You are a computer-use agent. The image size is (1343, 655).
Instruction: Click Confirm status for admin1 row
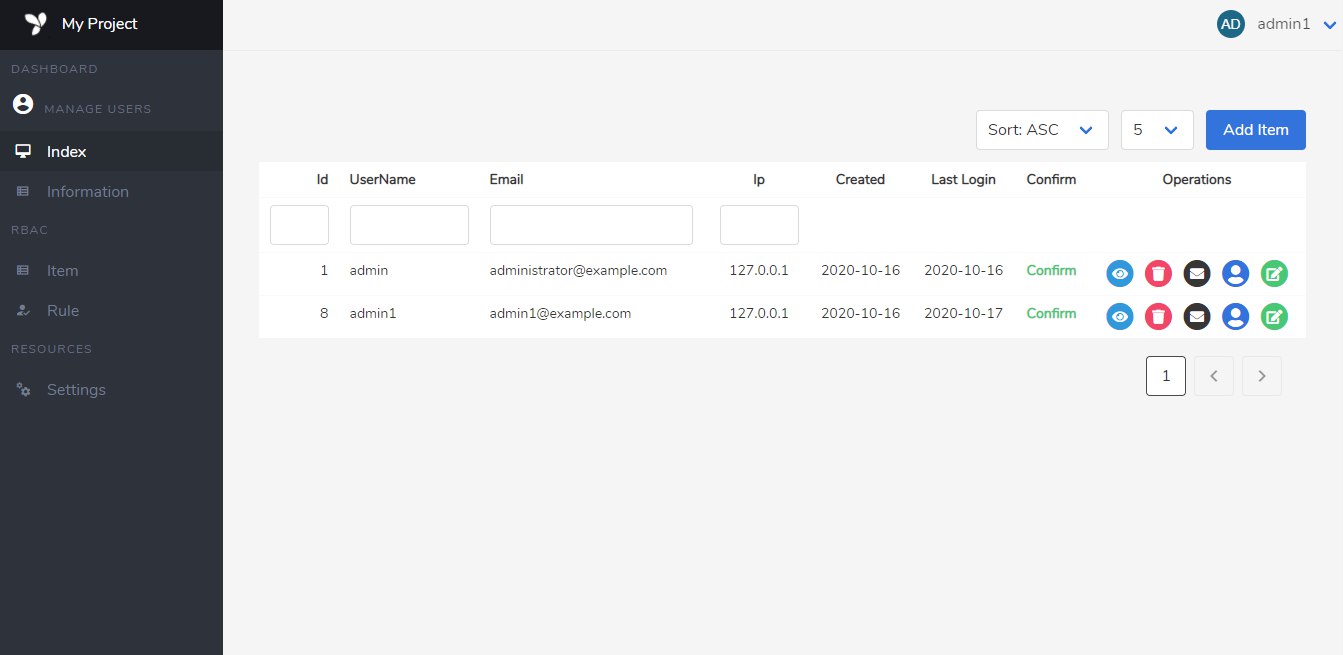1051,314
